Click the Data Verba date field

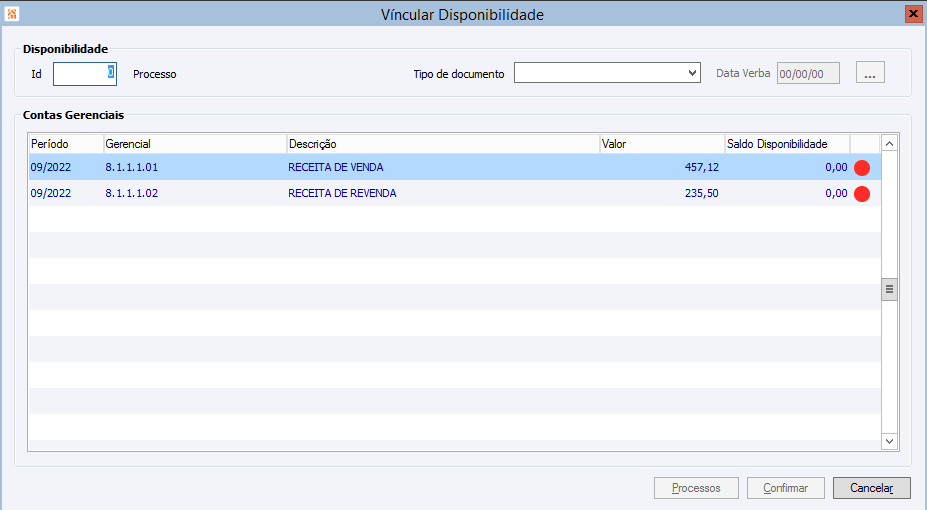pyautogui.click(x=808, y=73)
